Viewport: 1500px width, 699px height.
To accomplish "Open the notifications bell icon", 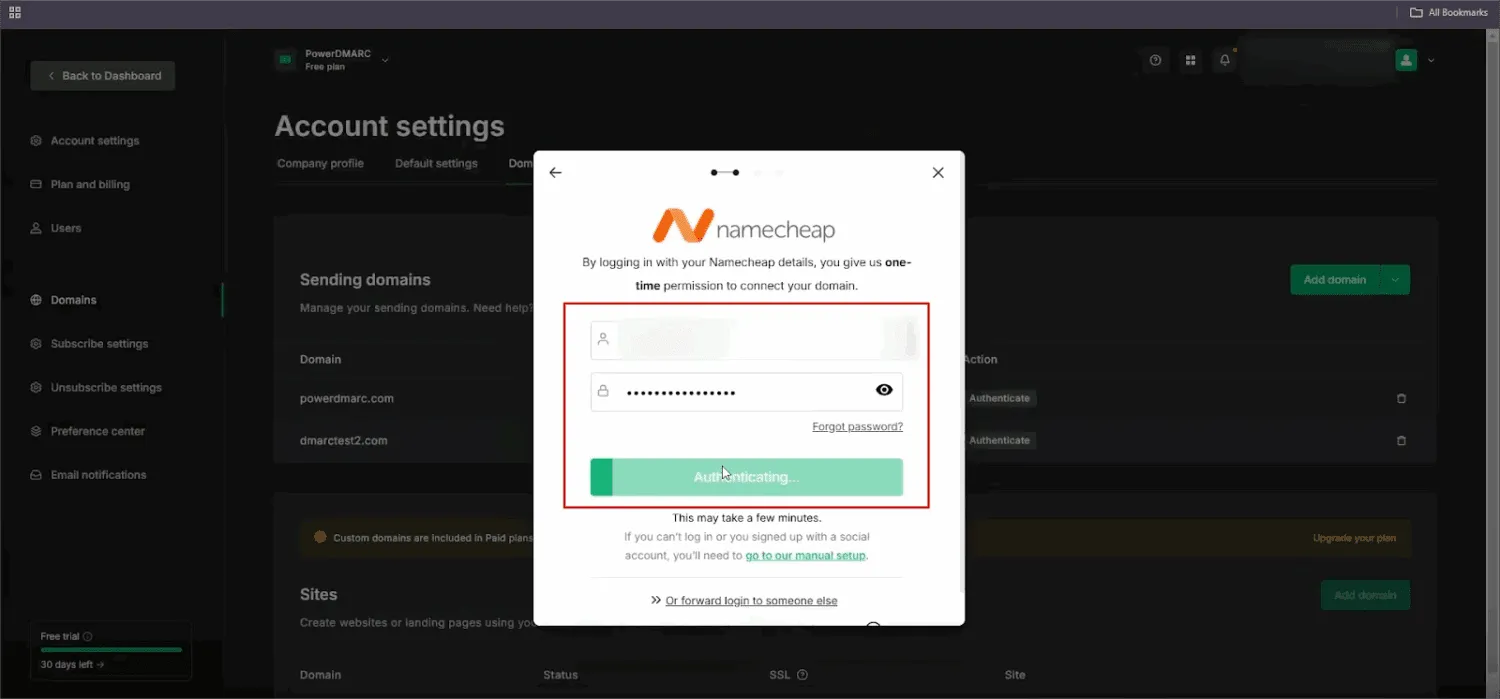I will pyautogui.click(x=1225, y=61).
